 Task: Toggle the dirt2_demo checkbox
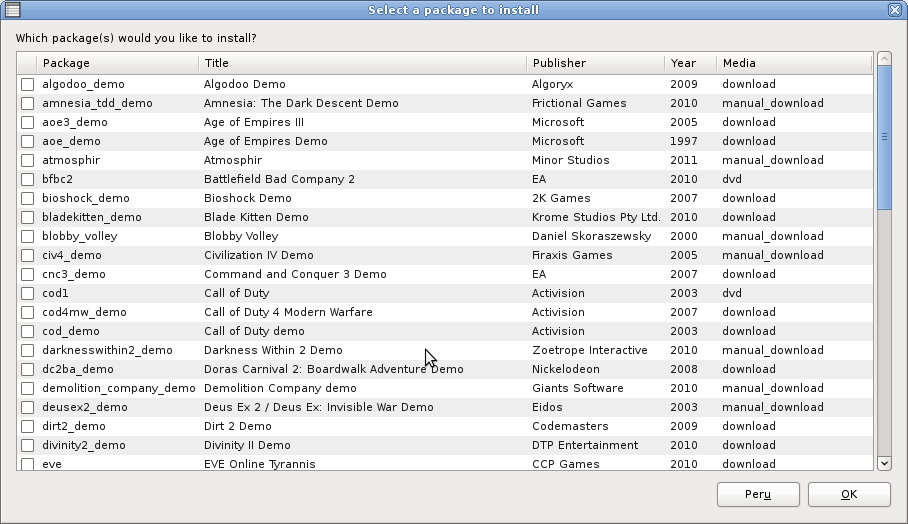click(28, 427)
